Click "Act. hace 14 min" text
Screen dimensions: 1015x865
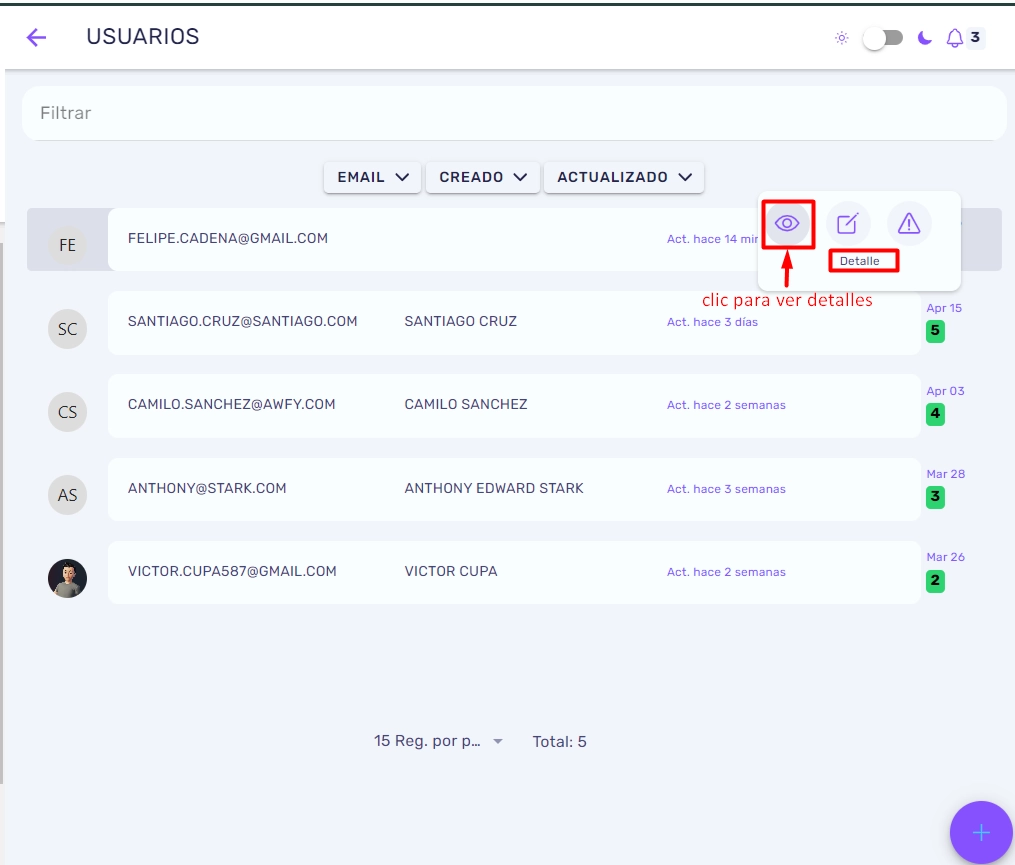pyautogui.click(x=712, y=239)
